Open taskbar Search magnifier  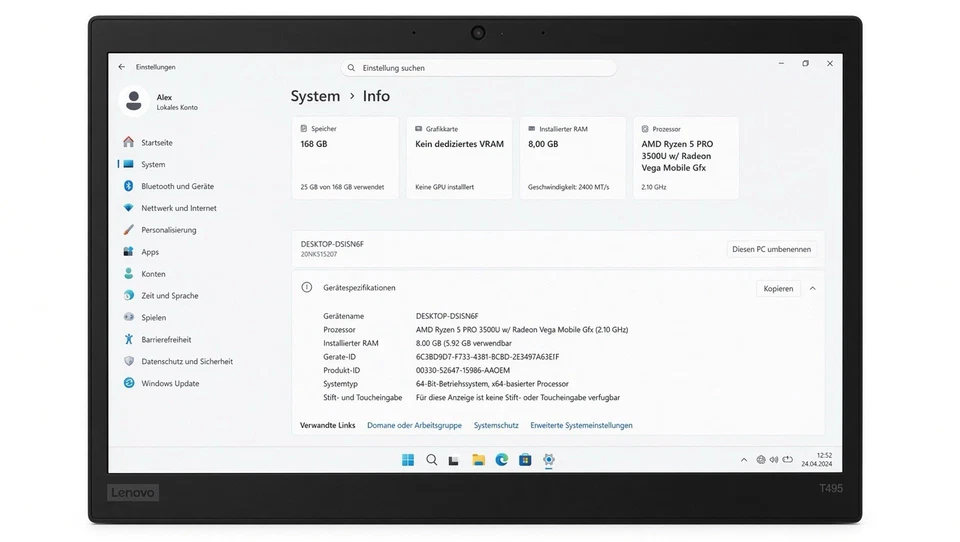pos(432,460)
